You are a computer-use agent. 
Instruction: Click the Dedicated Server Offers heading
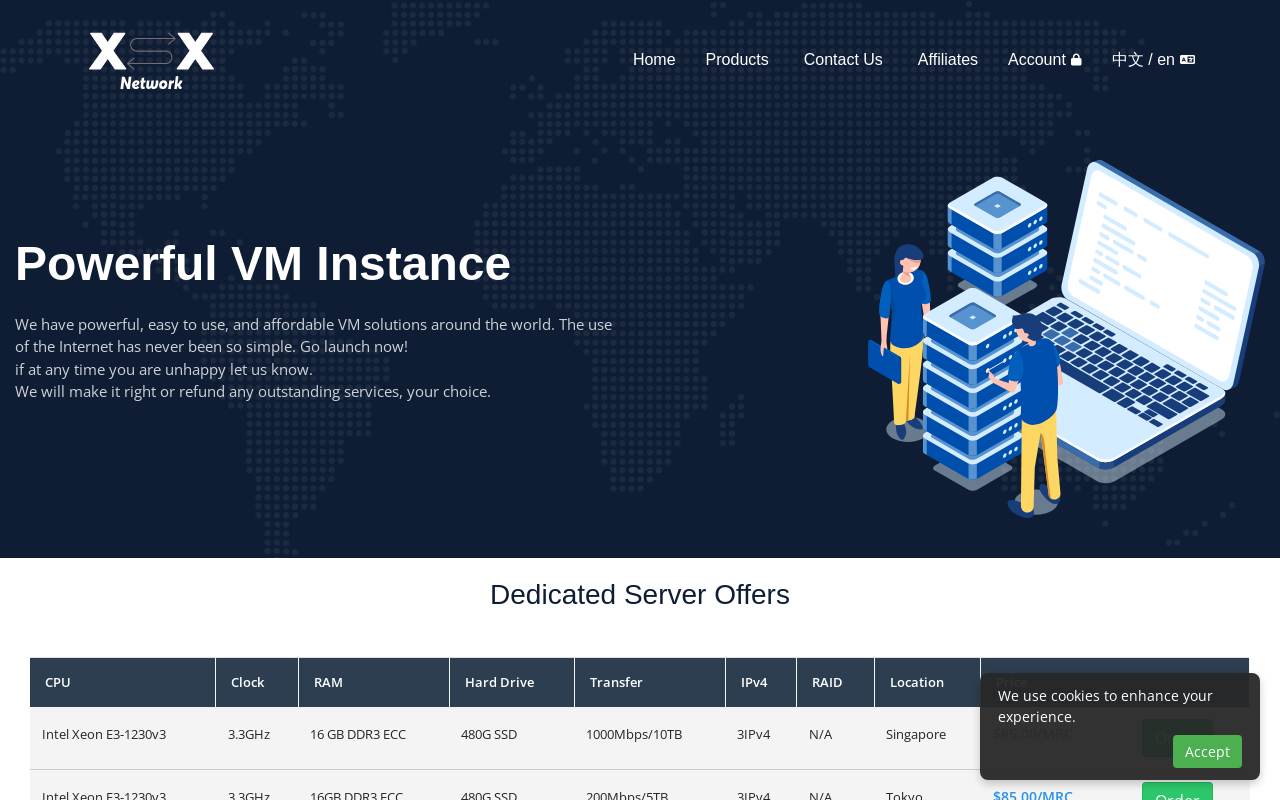click(x=640, y=594)
